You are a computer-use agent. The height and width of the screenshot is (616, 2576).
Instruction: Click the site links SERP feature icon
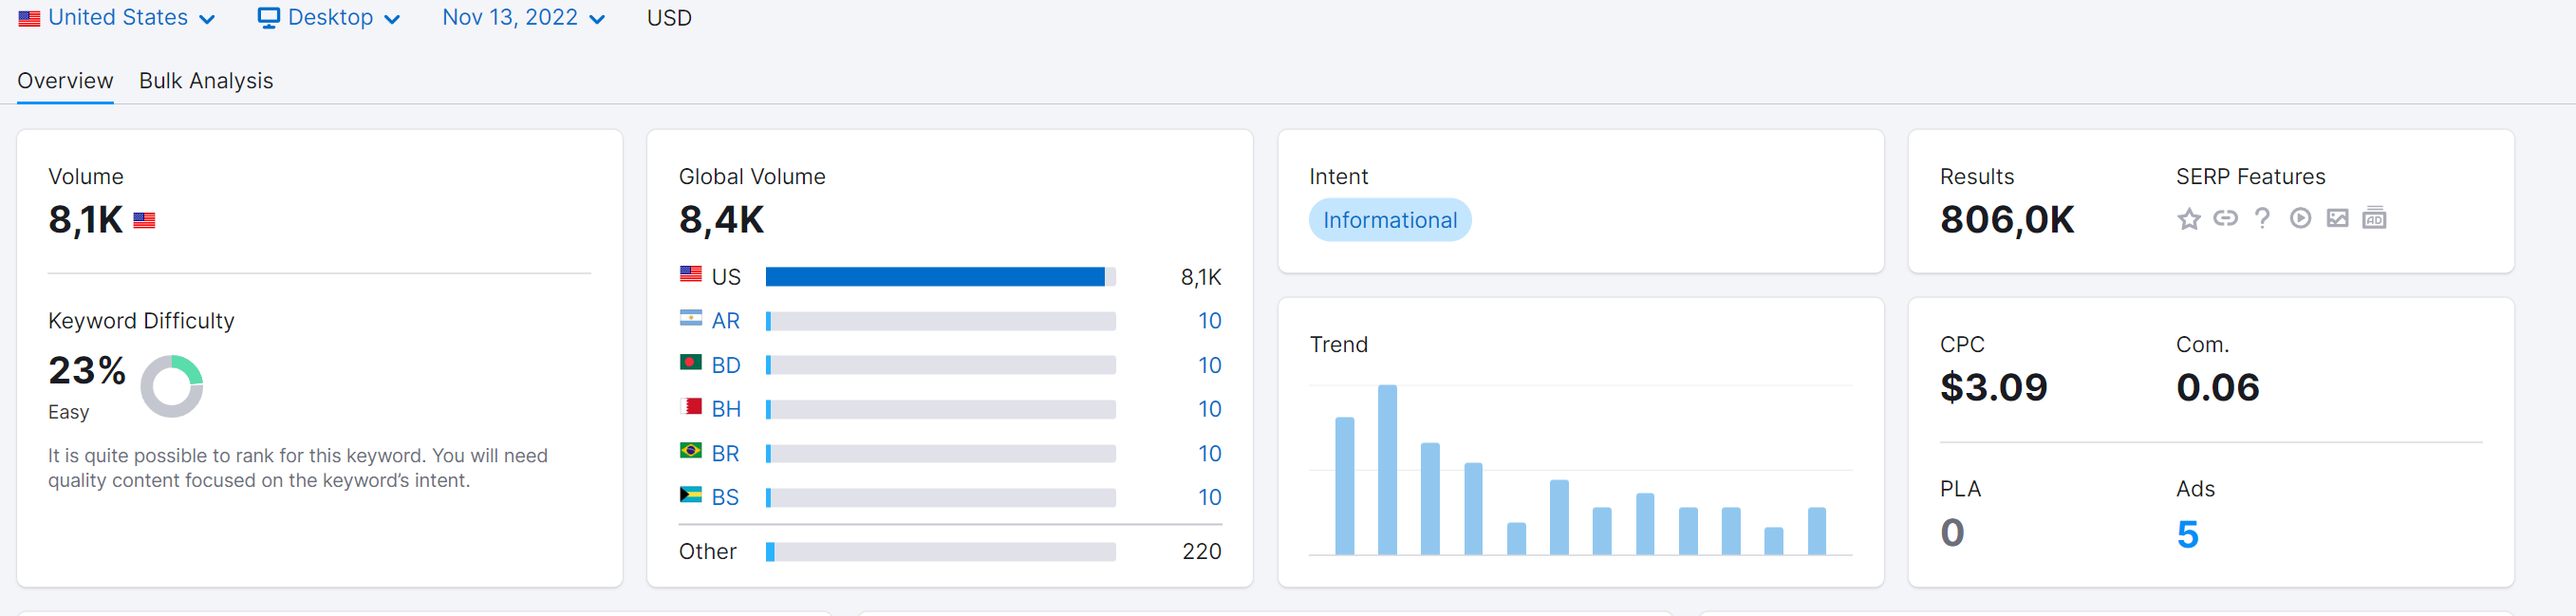click(x=2225, y=218)
